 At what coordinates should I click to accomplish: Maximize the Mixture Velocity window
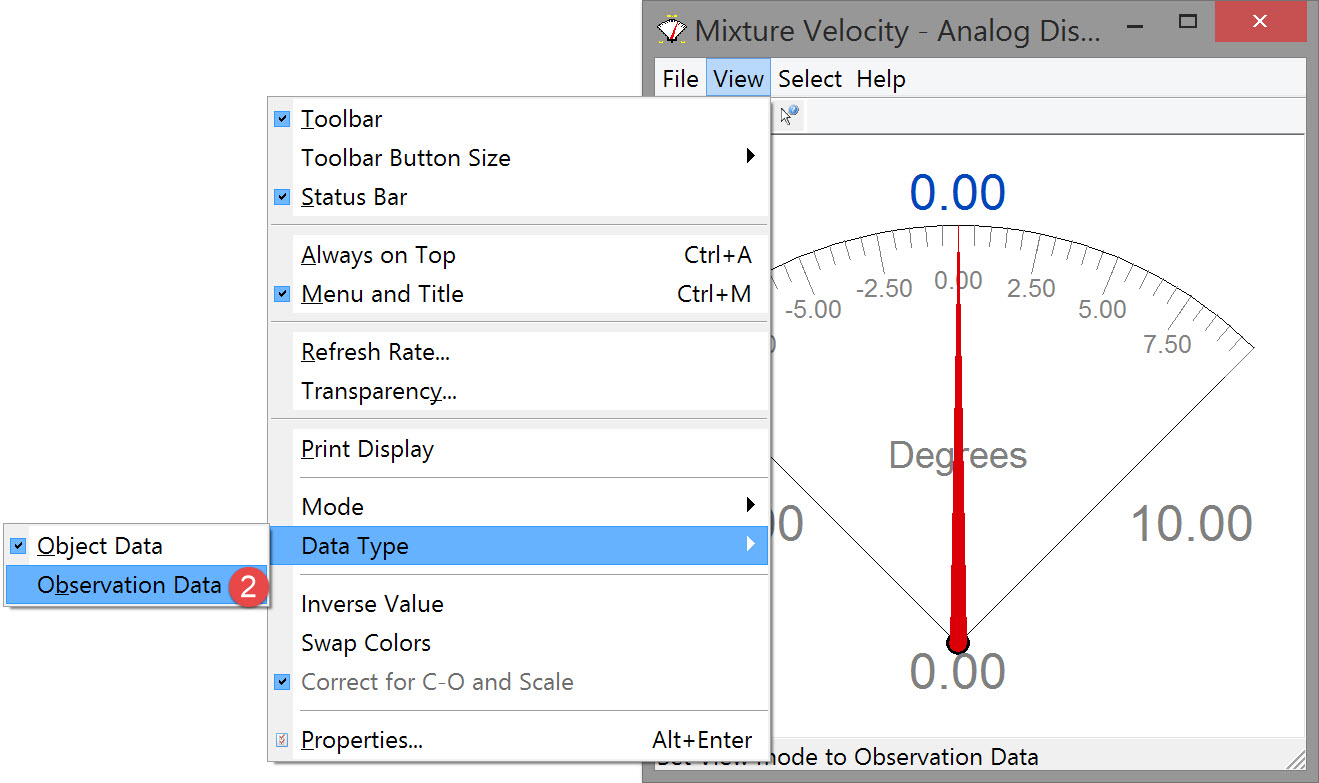point(1188,21)
